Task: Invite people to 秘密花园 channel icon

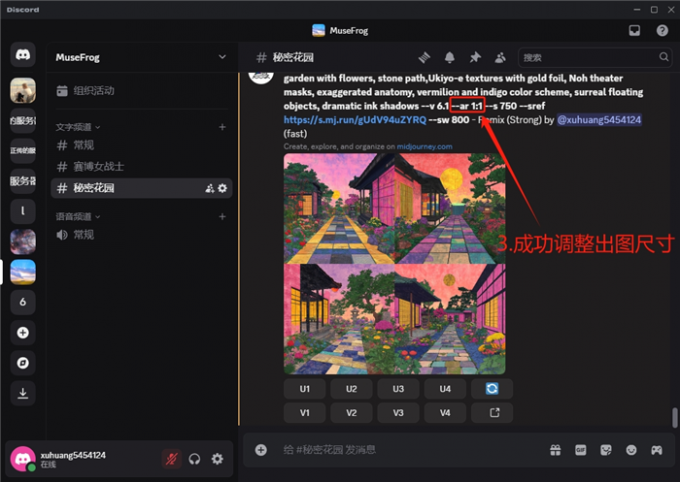Action: pyautogui.click(x=209, y=188)
